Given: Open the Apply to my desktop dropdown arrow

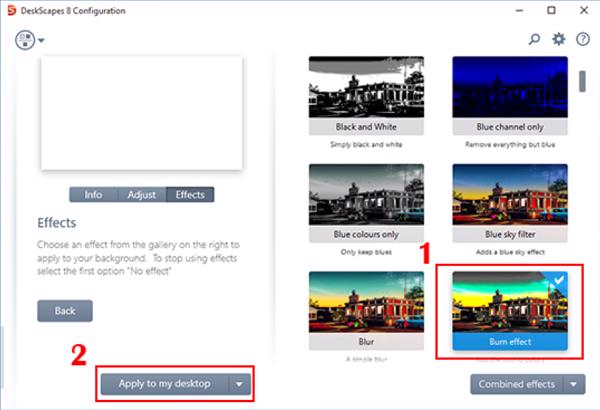Looking at the screenshot, I should 239,383.
